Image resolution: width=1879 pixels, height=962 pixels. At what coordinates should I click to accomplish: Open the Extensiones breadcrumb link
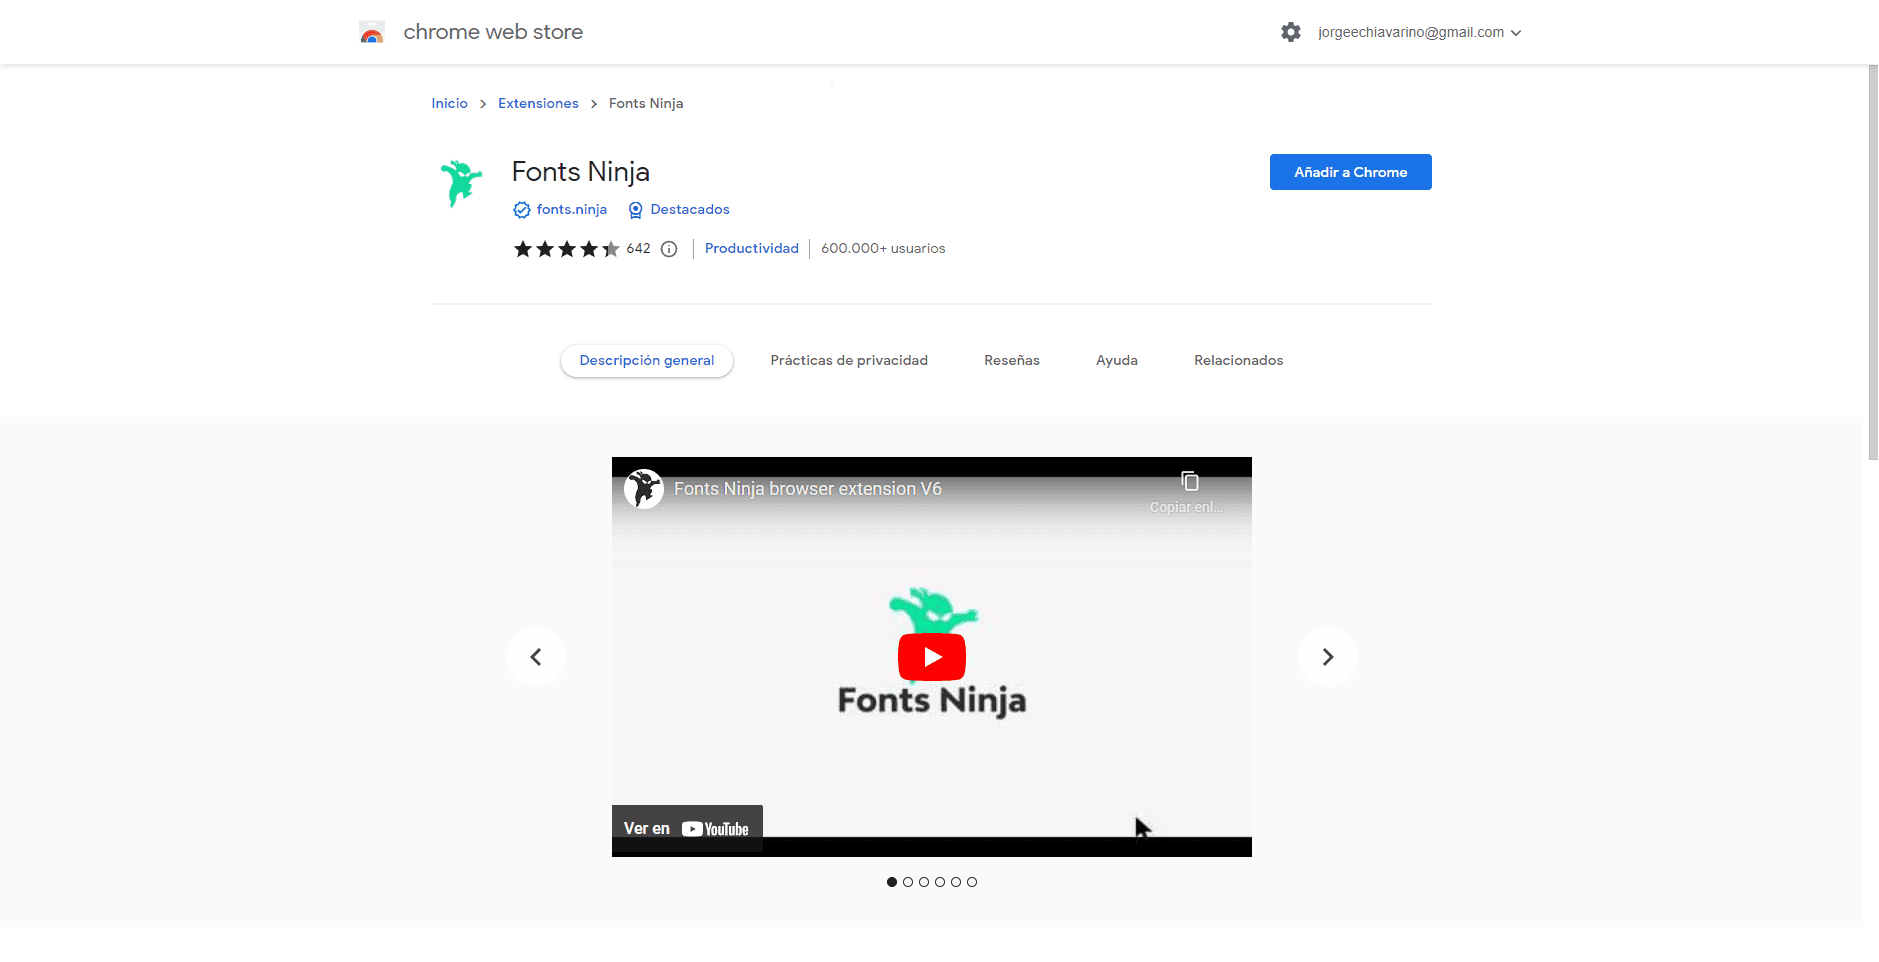538,103
